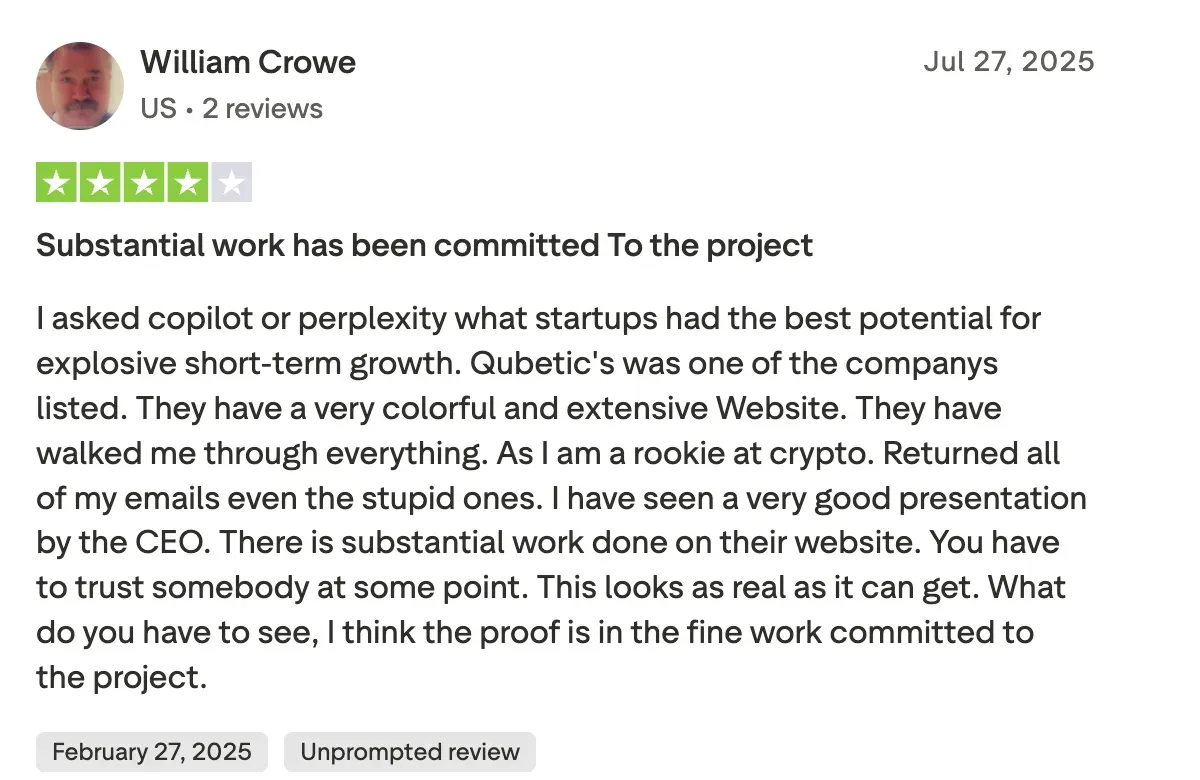Click the "Unprompted review" tag
The width and height of the screenshot is (1200, 780).
(410, 752)
